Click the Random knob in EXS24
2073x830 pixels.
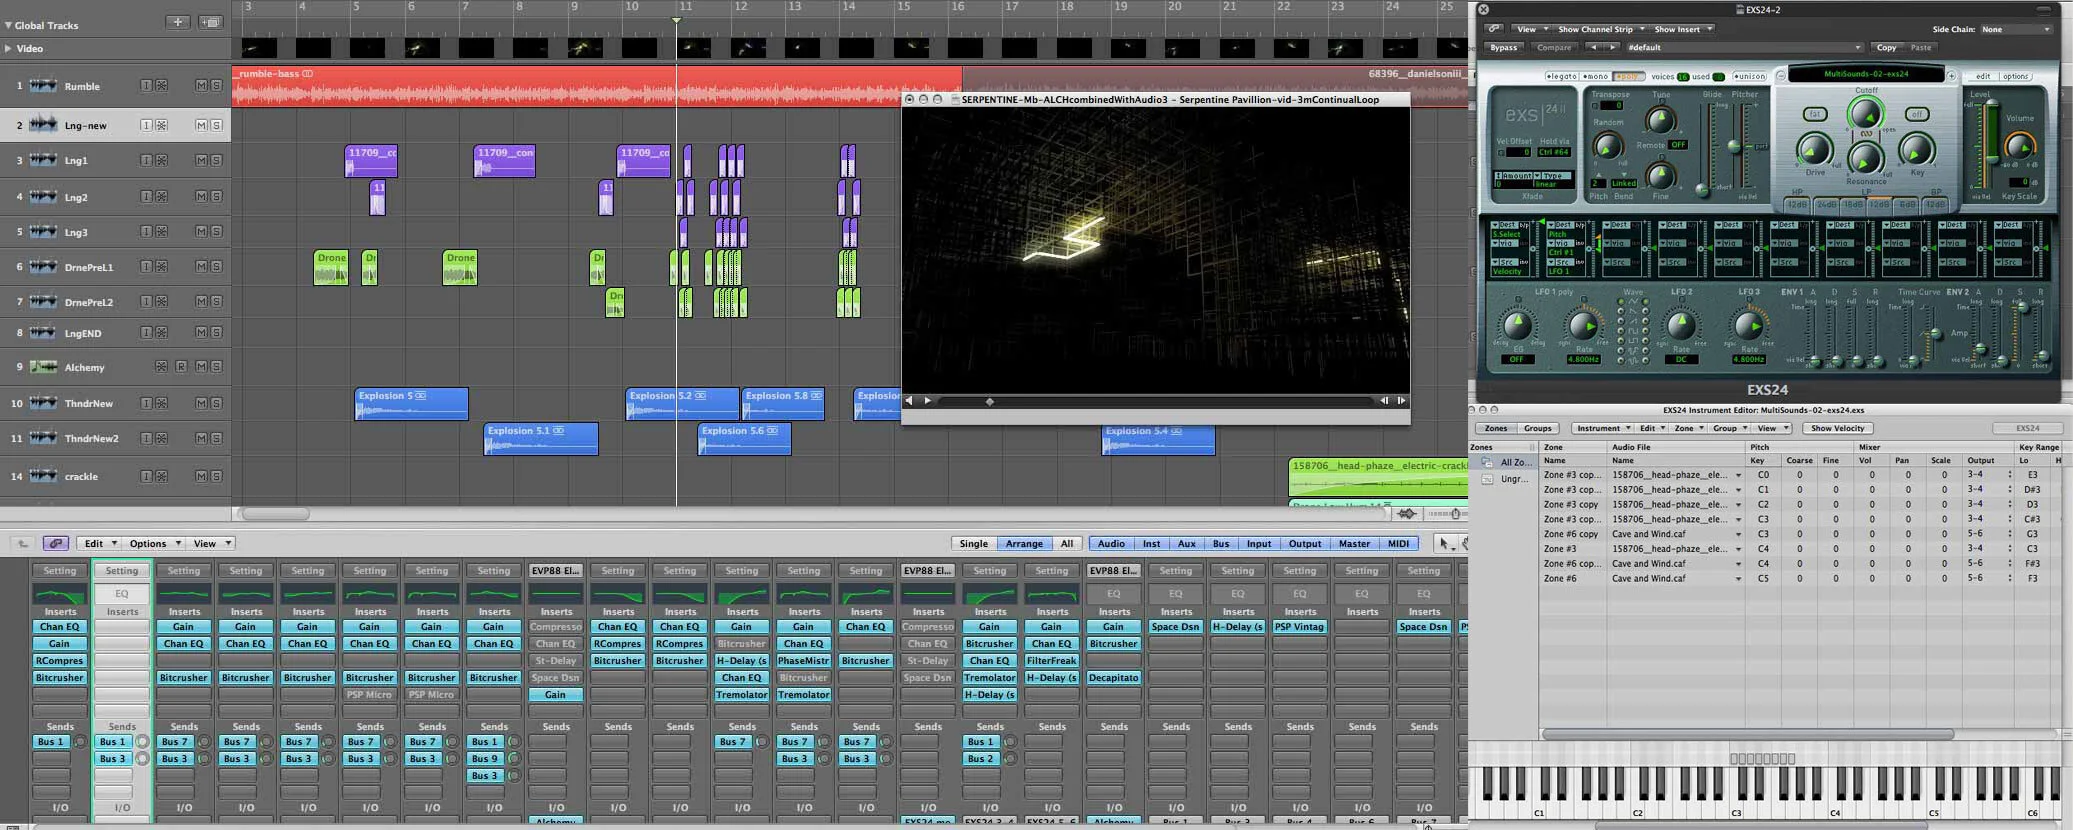[x=1607, y=146]
